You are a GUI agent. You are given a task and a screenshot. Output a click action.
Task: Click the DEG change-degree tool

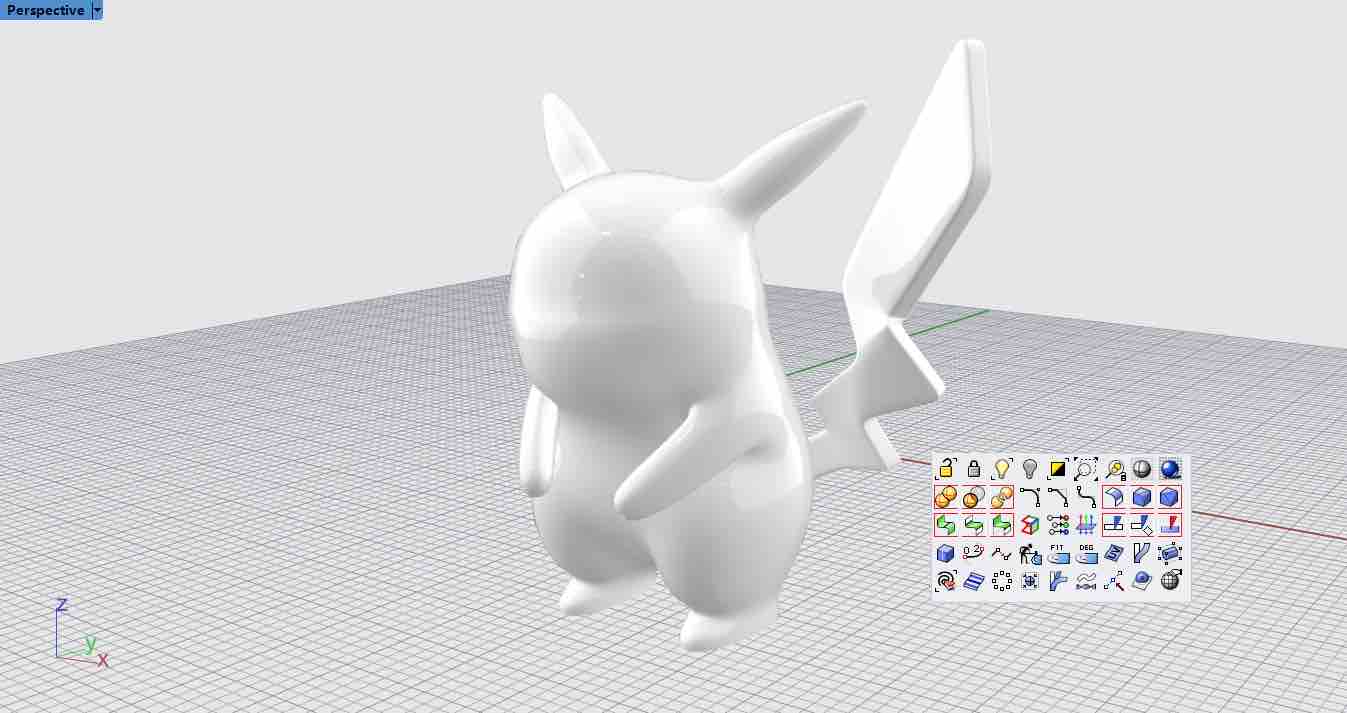pos(1084,553)
